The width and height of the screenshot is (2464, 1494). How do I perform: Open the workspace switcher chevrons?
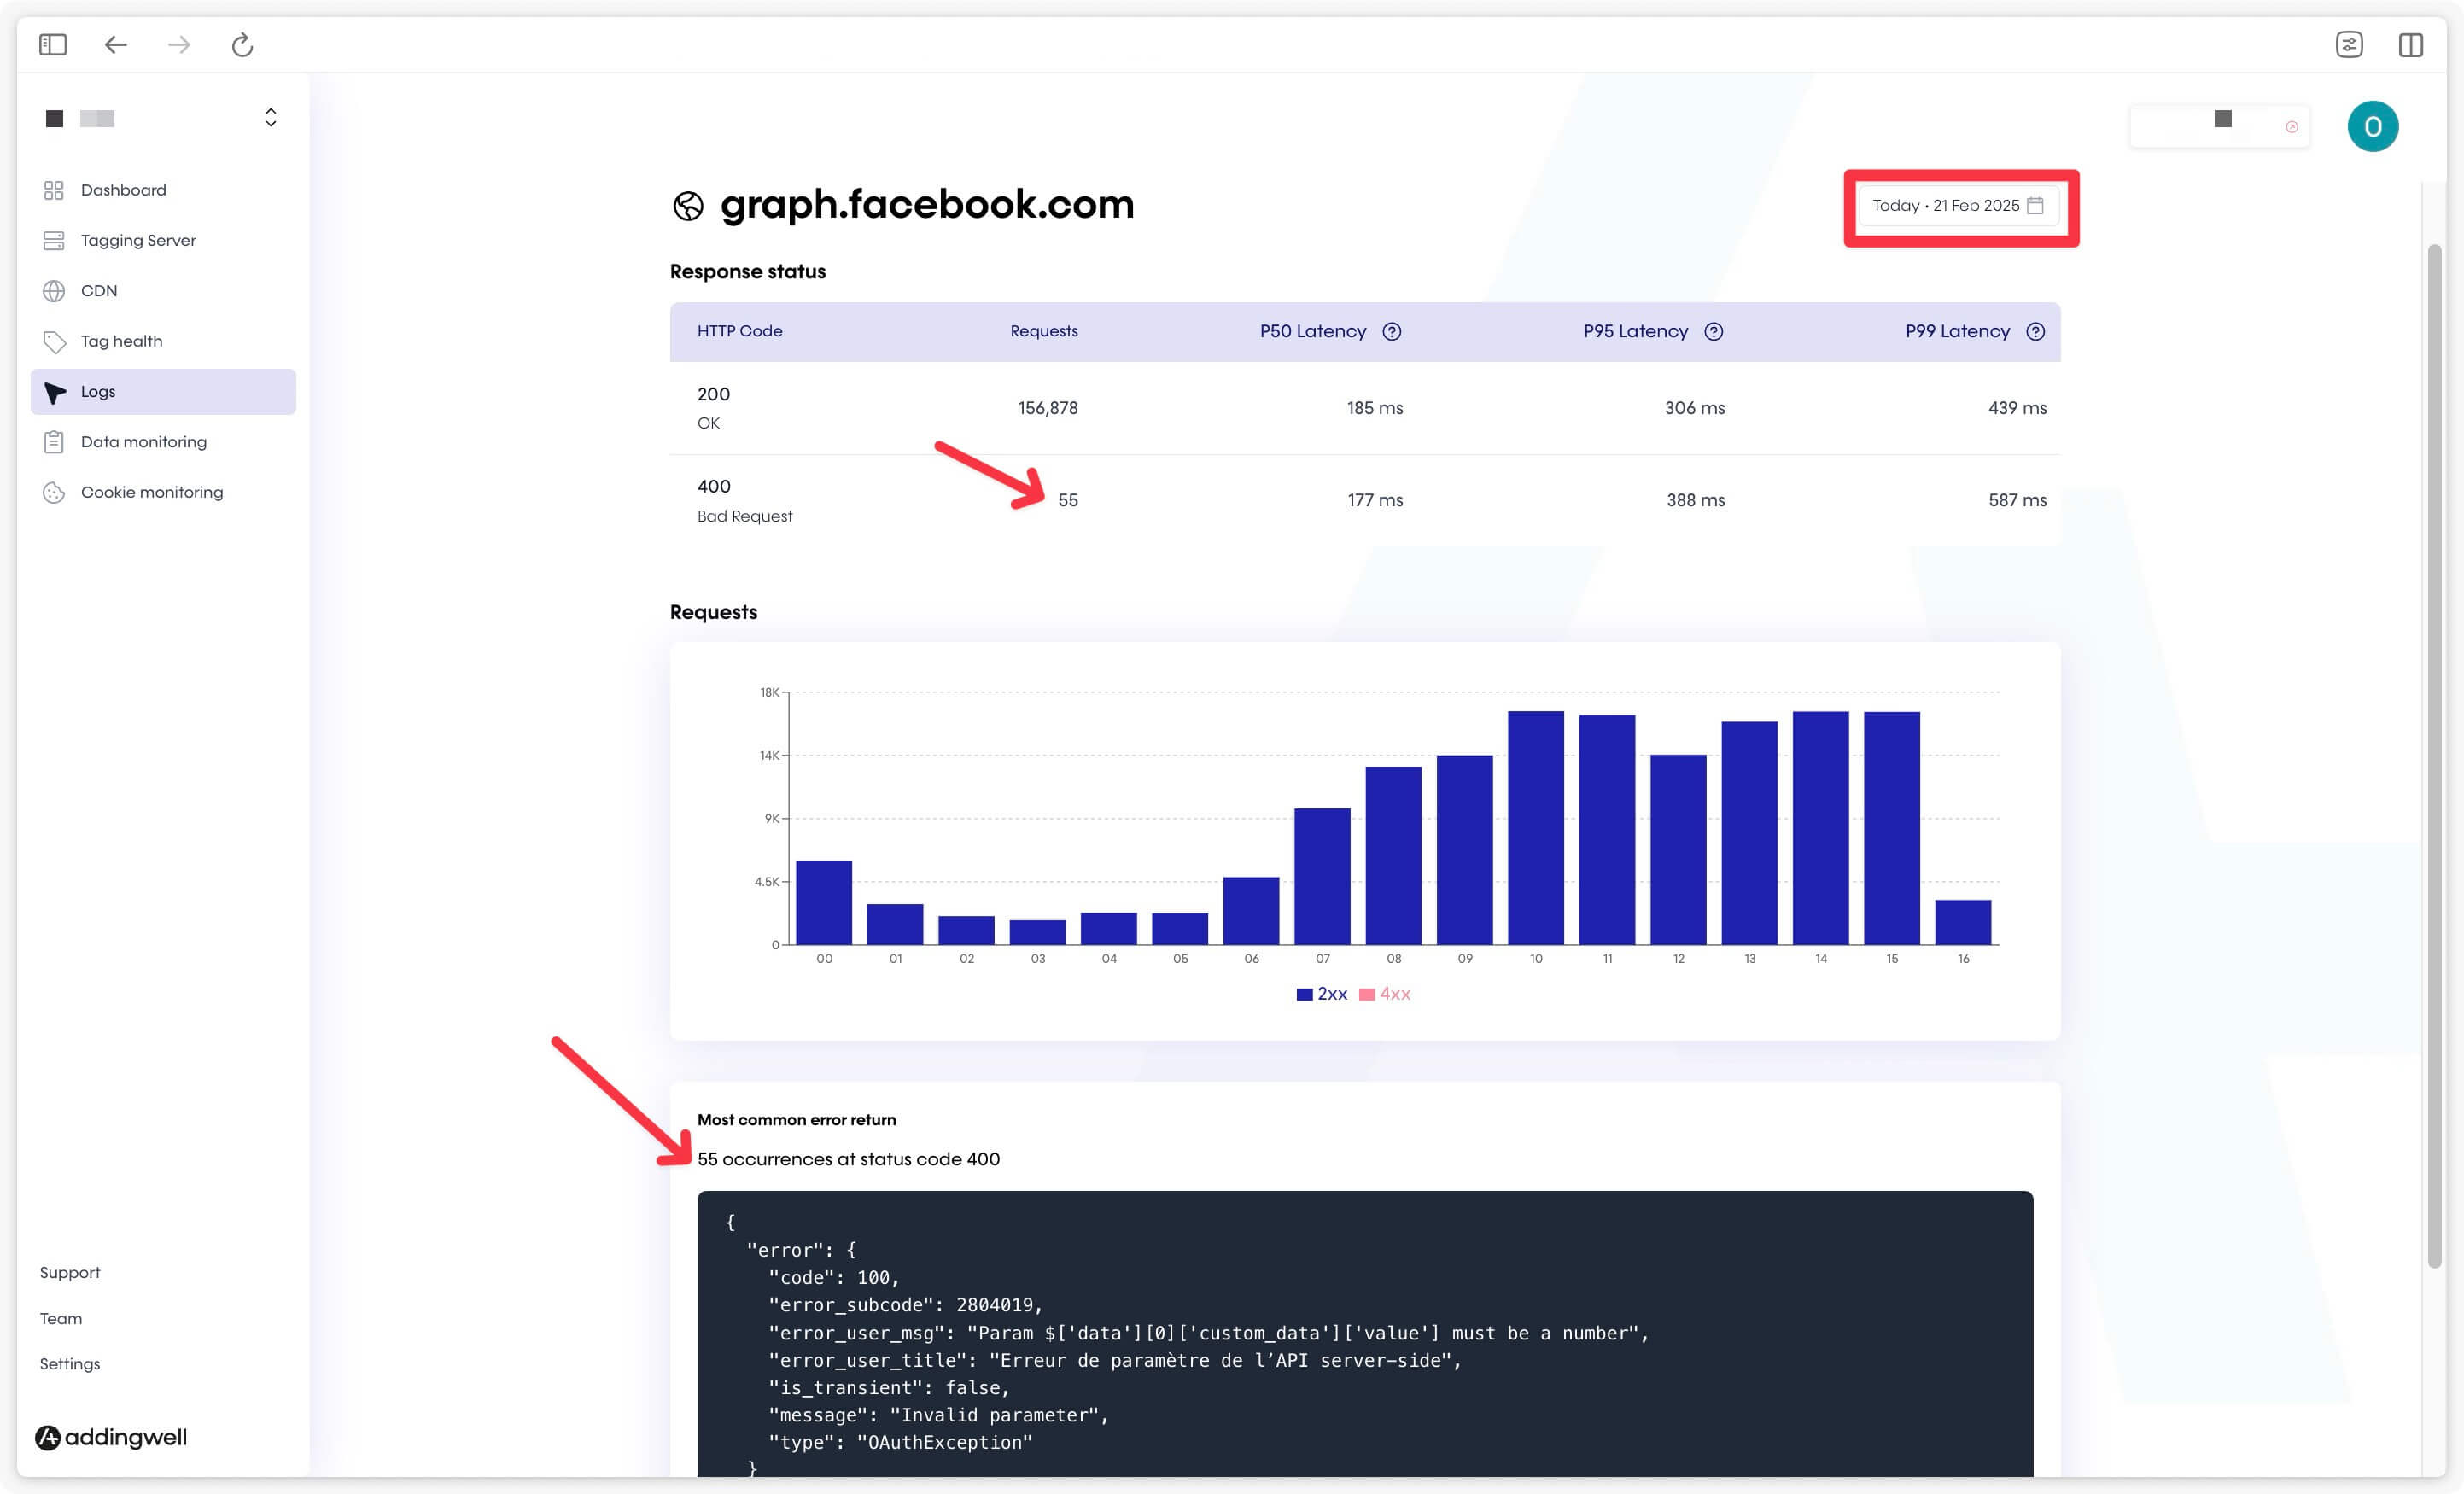pyautogui.click(x=271, y=118)
